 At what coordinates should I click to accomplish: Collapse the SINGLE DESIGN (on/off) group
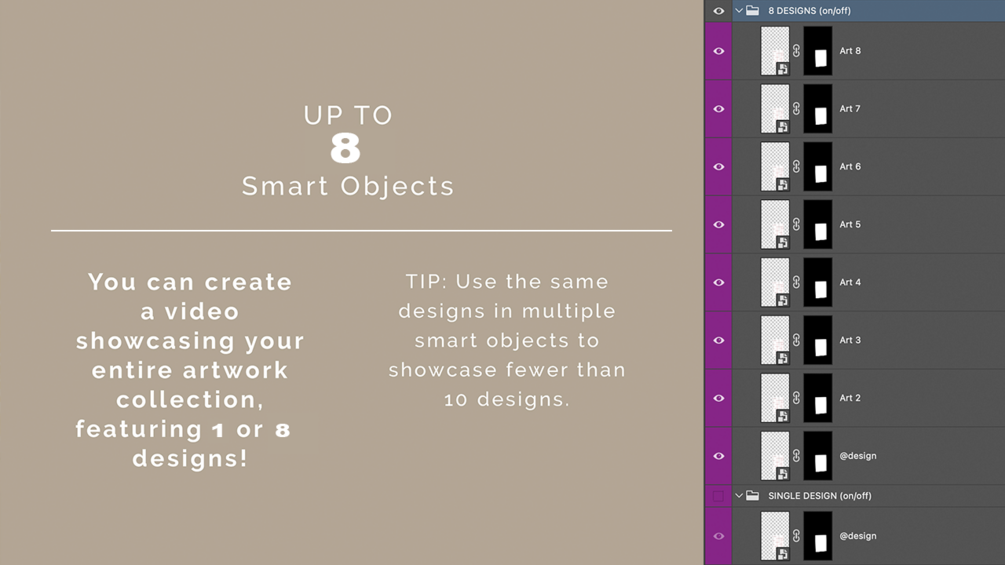[739, 496]
